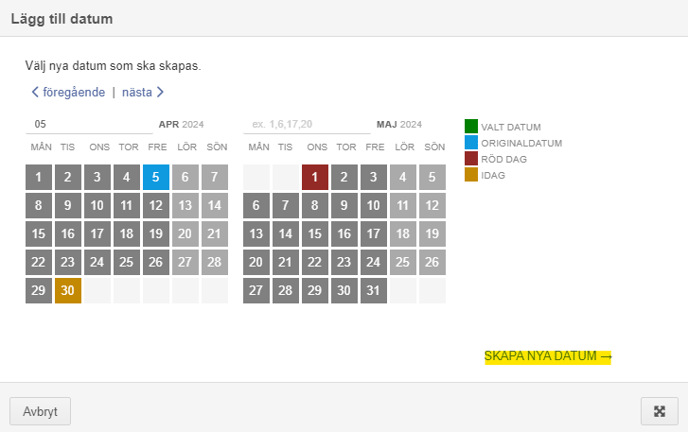This screenshot has height=432, width=688.
Task: Click the fullscreen expand icon button
Action: (x=659, y=411)
